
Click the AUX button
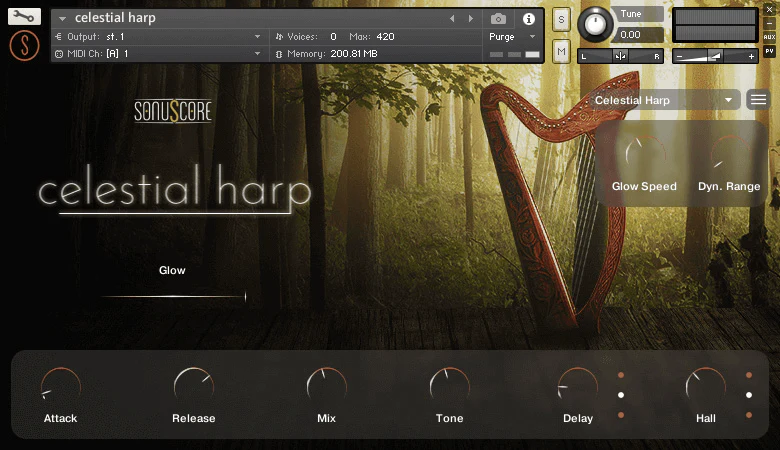coord(769,37)
